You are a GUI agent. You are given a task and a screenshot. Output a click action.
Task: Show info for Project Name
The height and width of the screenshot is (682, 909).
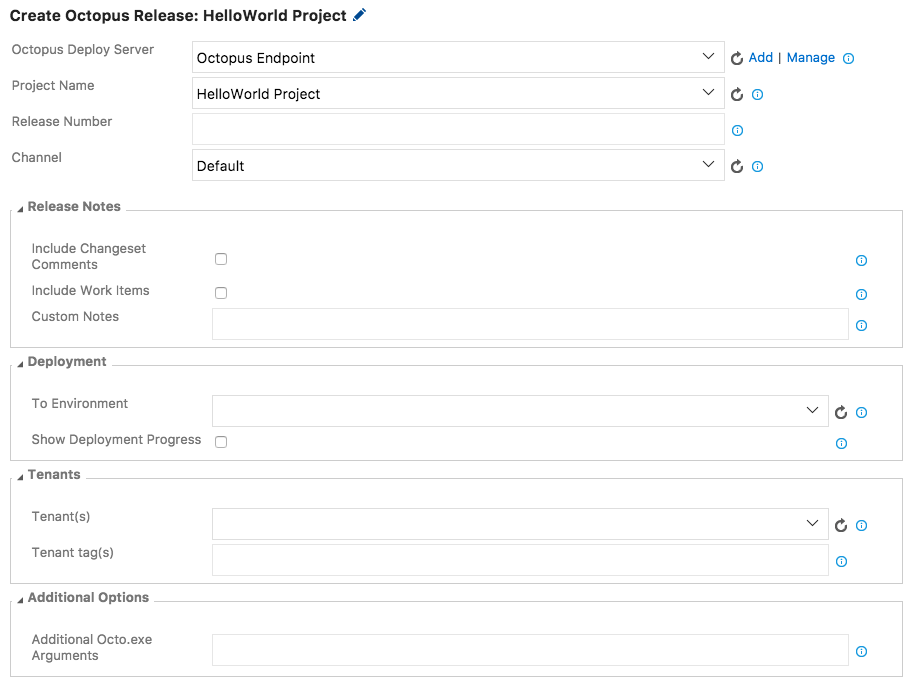[757, 95]
